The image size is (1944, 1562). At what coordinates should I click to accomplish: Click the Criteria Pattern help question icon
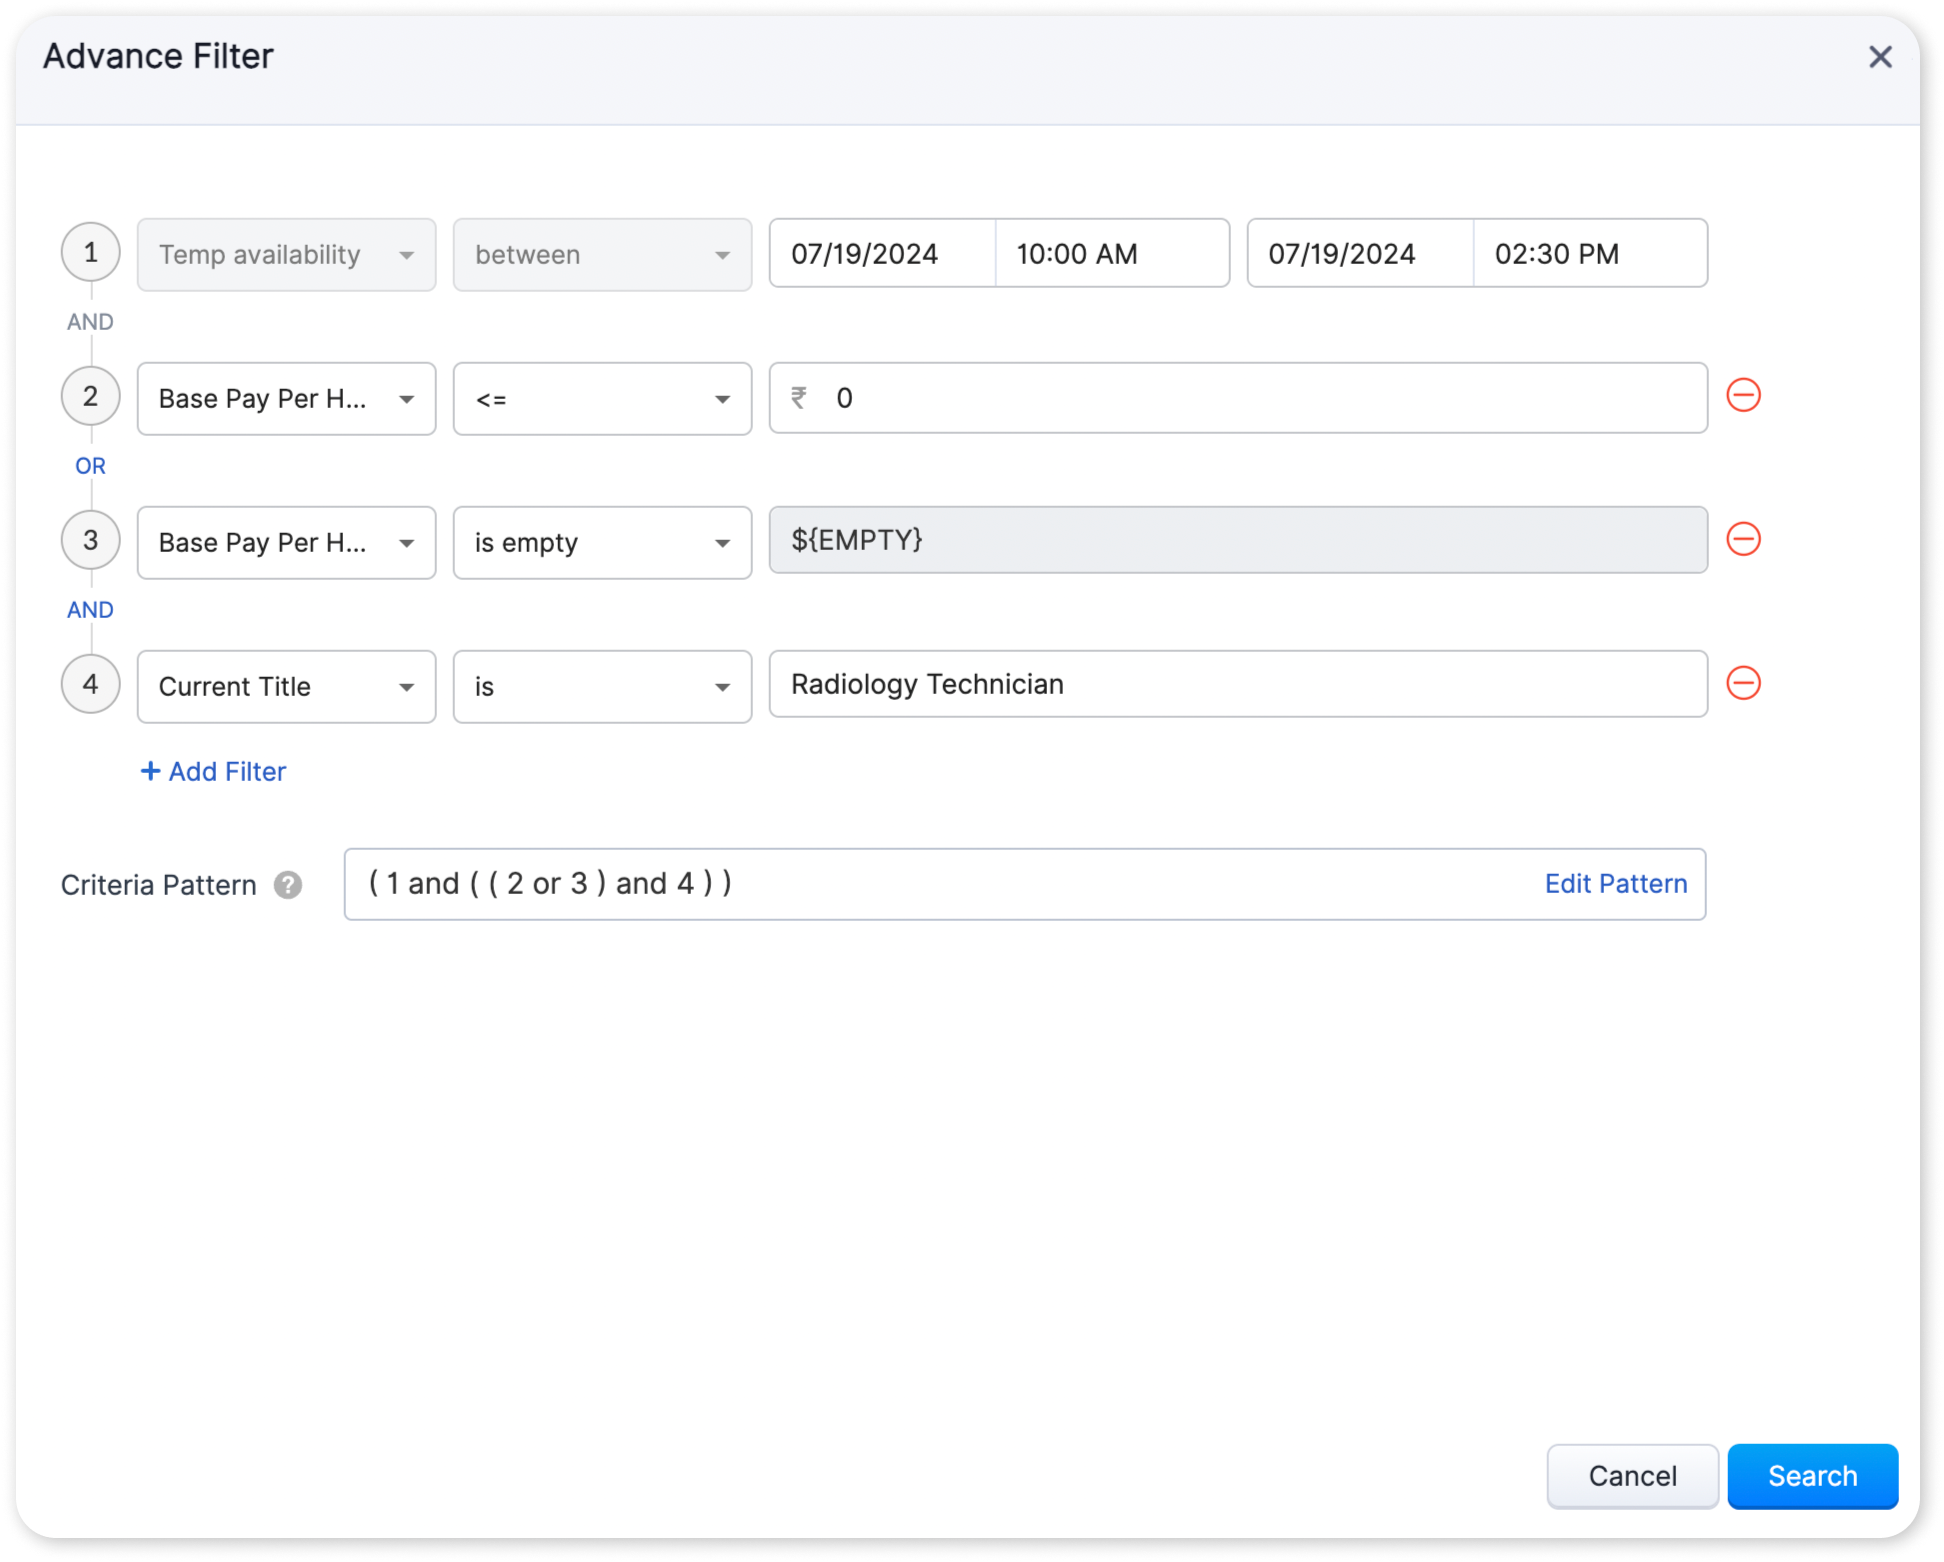[x=288, y=885]
